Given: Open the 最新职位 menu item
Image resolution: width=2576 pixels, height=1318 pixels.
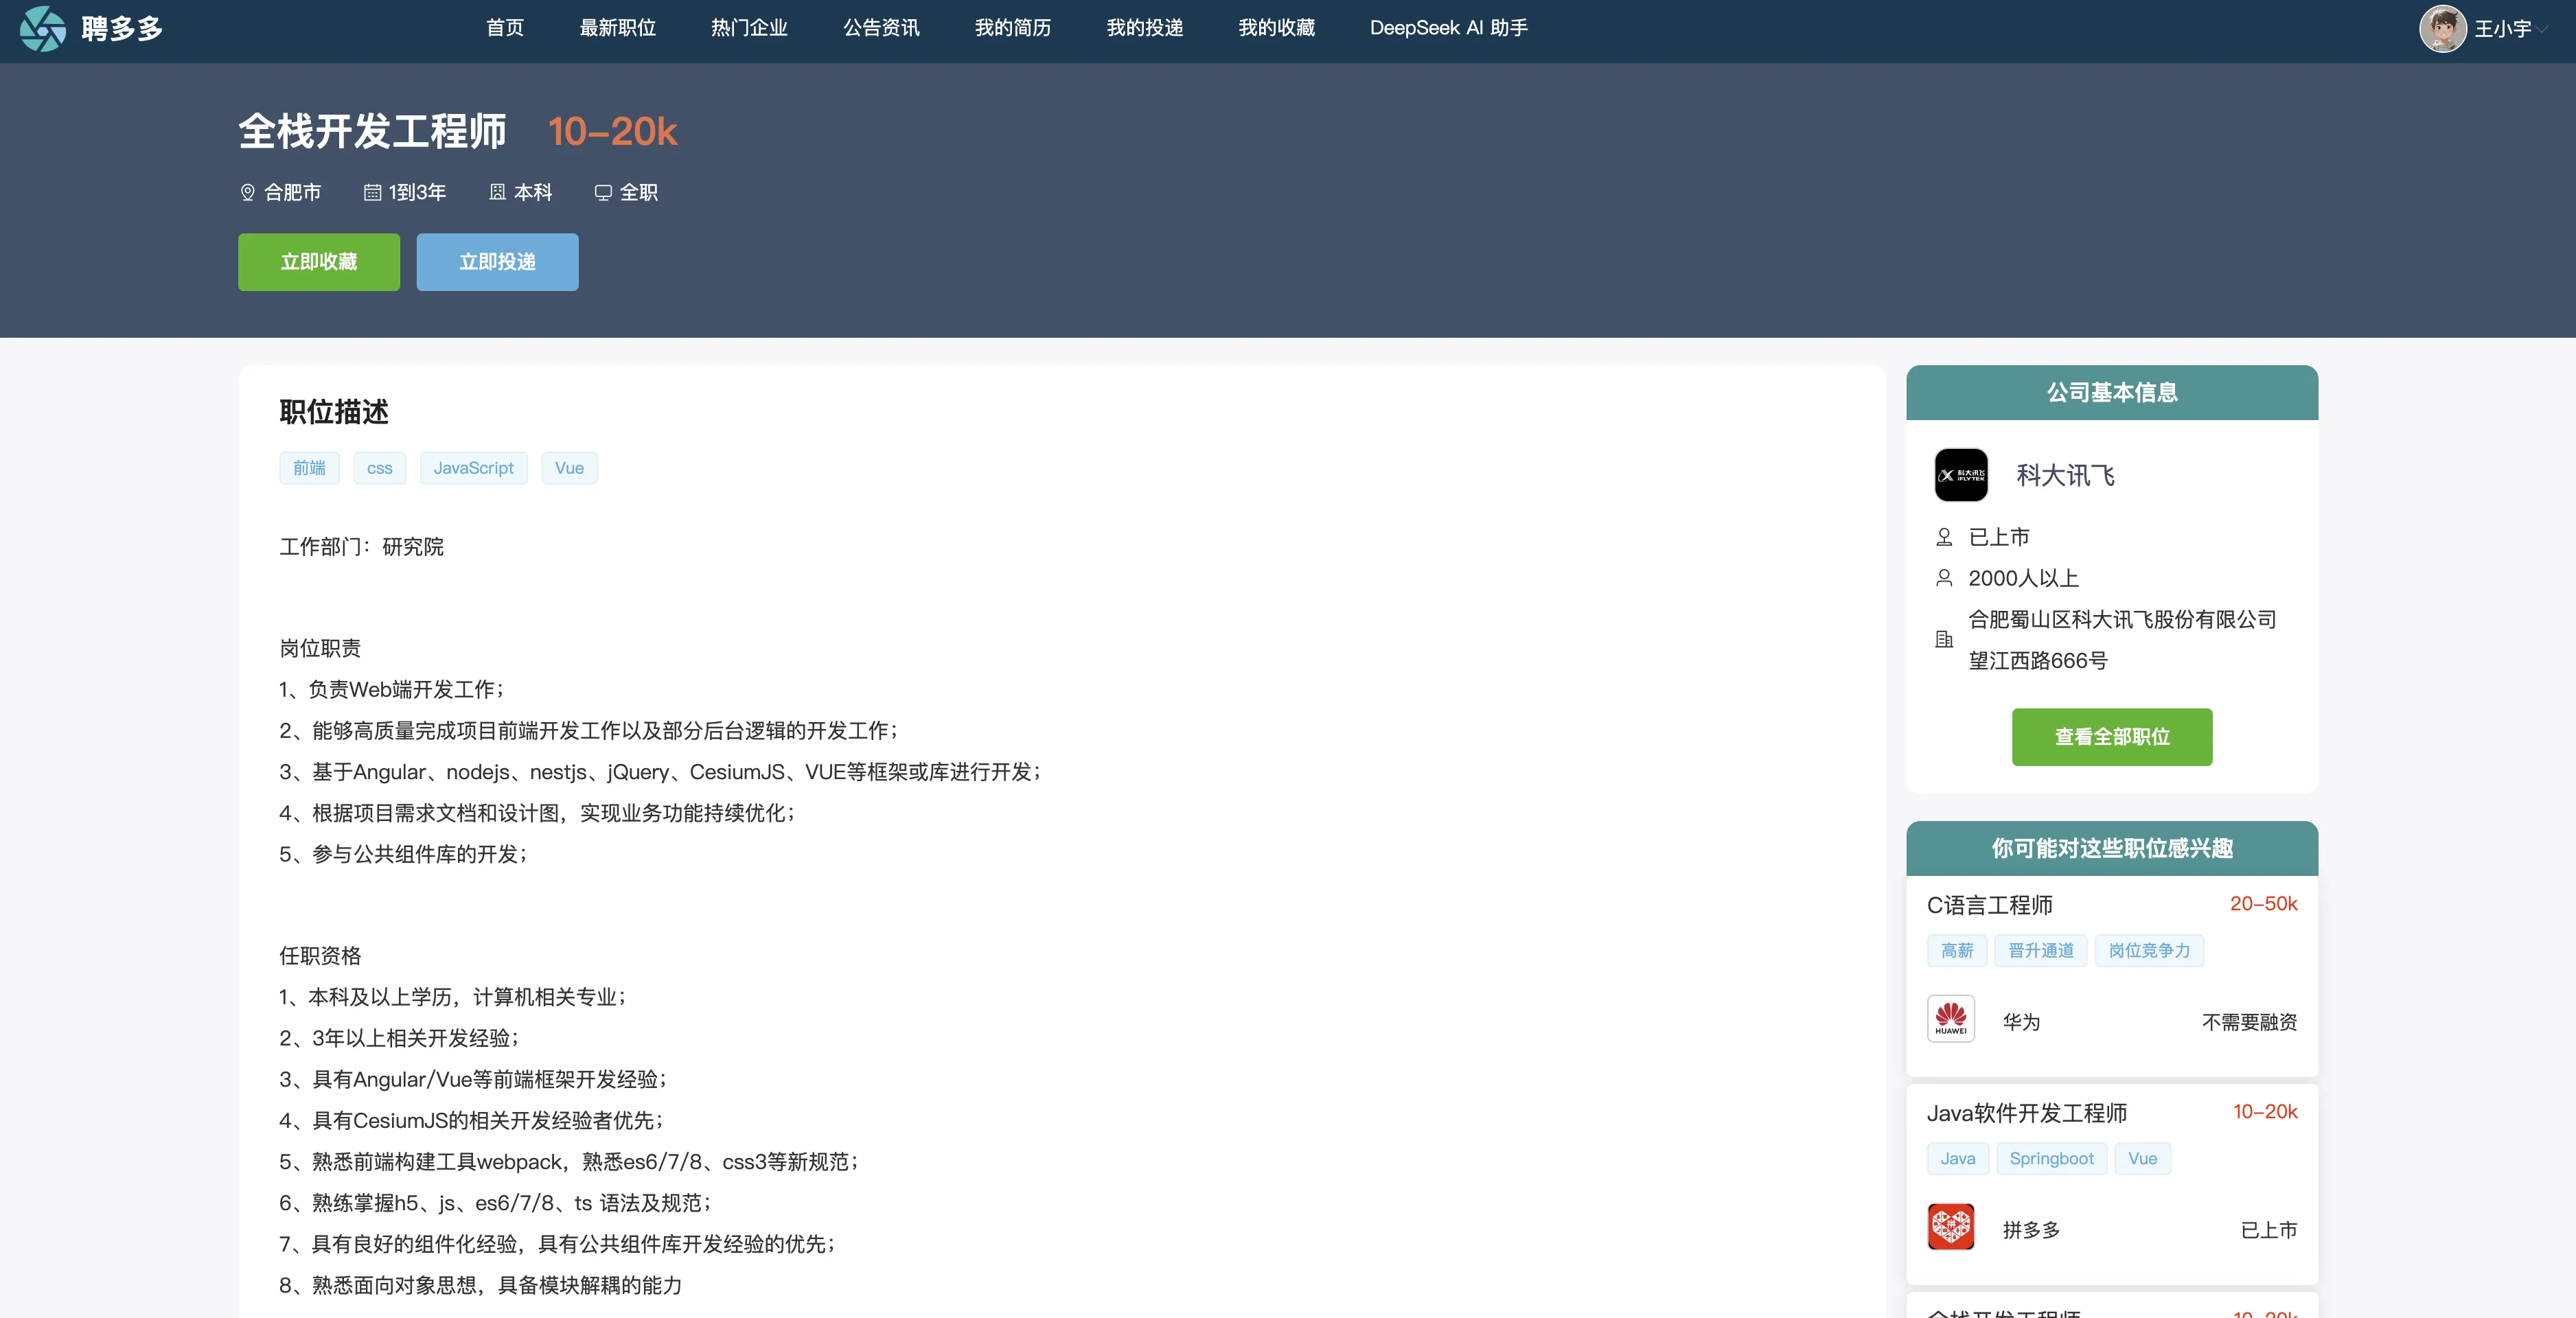Looking at the screenshot, I should point(617,28).
